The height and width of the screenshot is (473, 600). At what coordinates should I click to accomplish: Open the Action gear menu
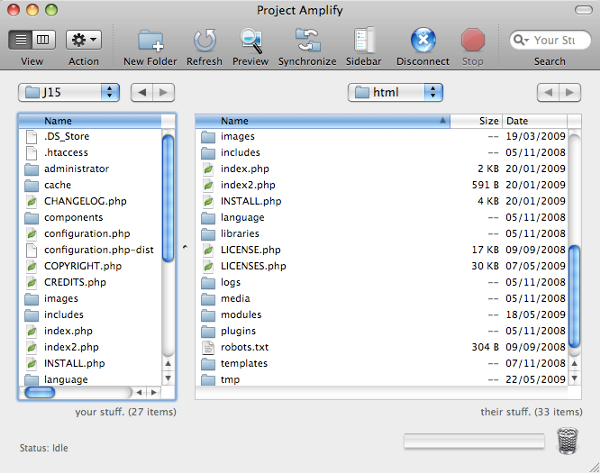[84, 40]
